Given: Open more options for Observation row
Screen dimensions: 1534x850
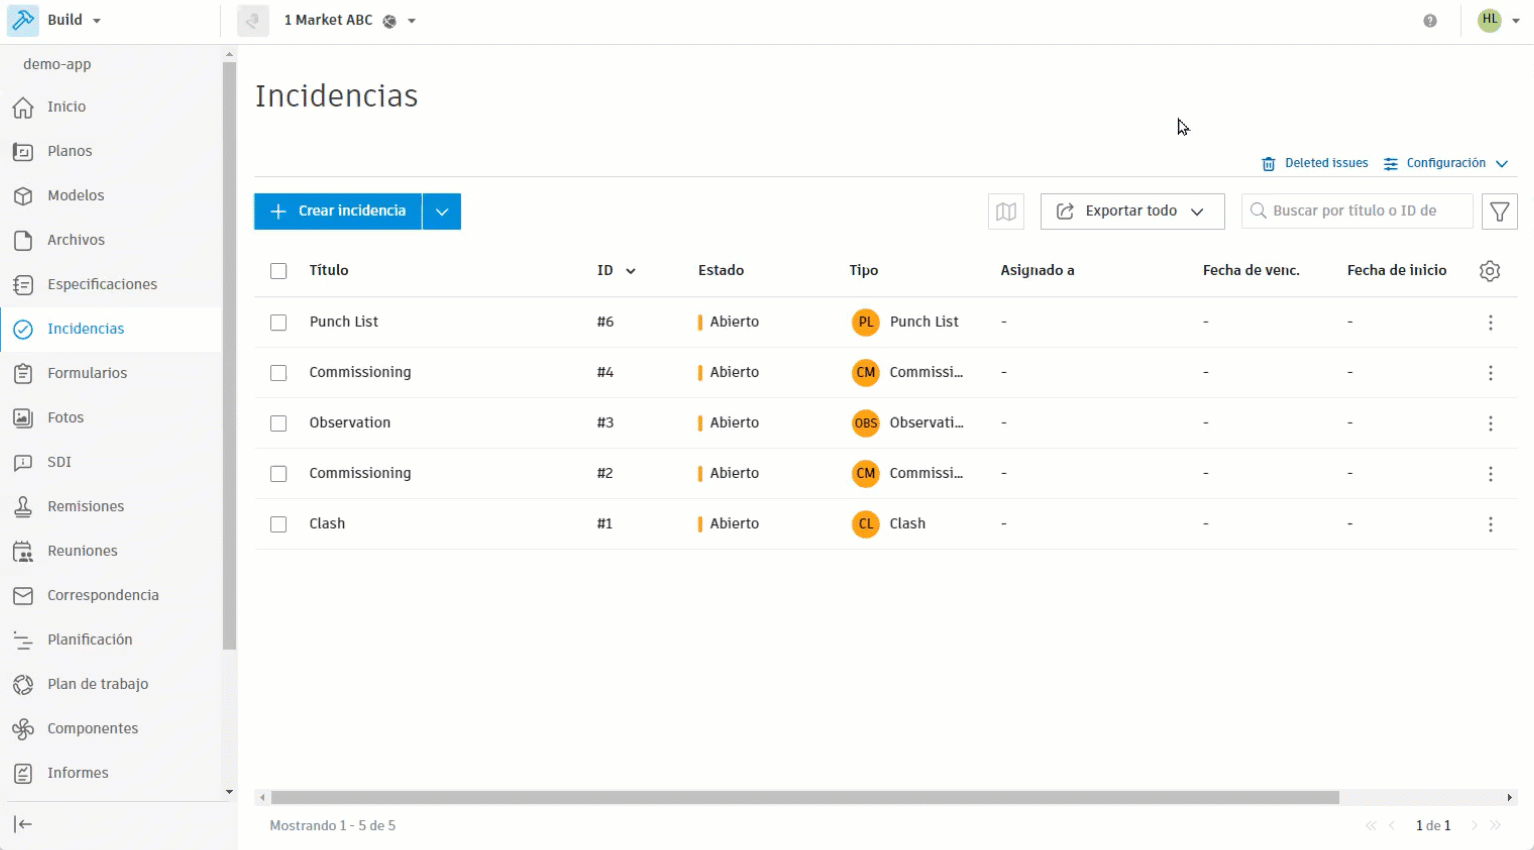Looking at the screenshot, I should click(1490, 423).
